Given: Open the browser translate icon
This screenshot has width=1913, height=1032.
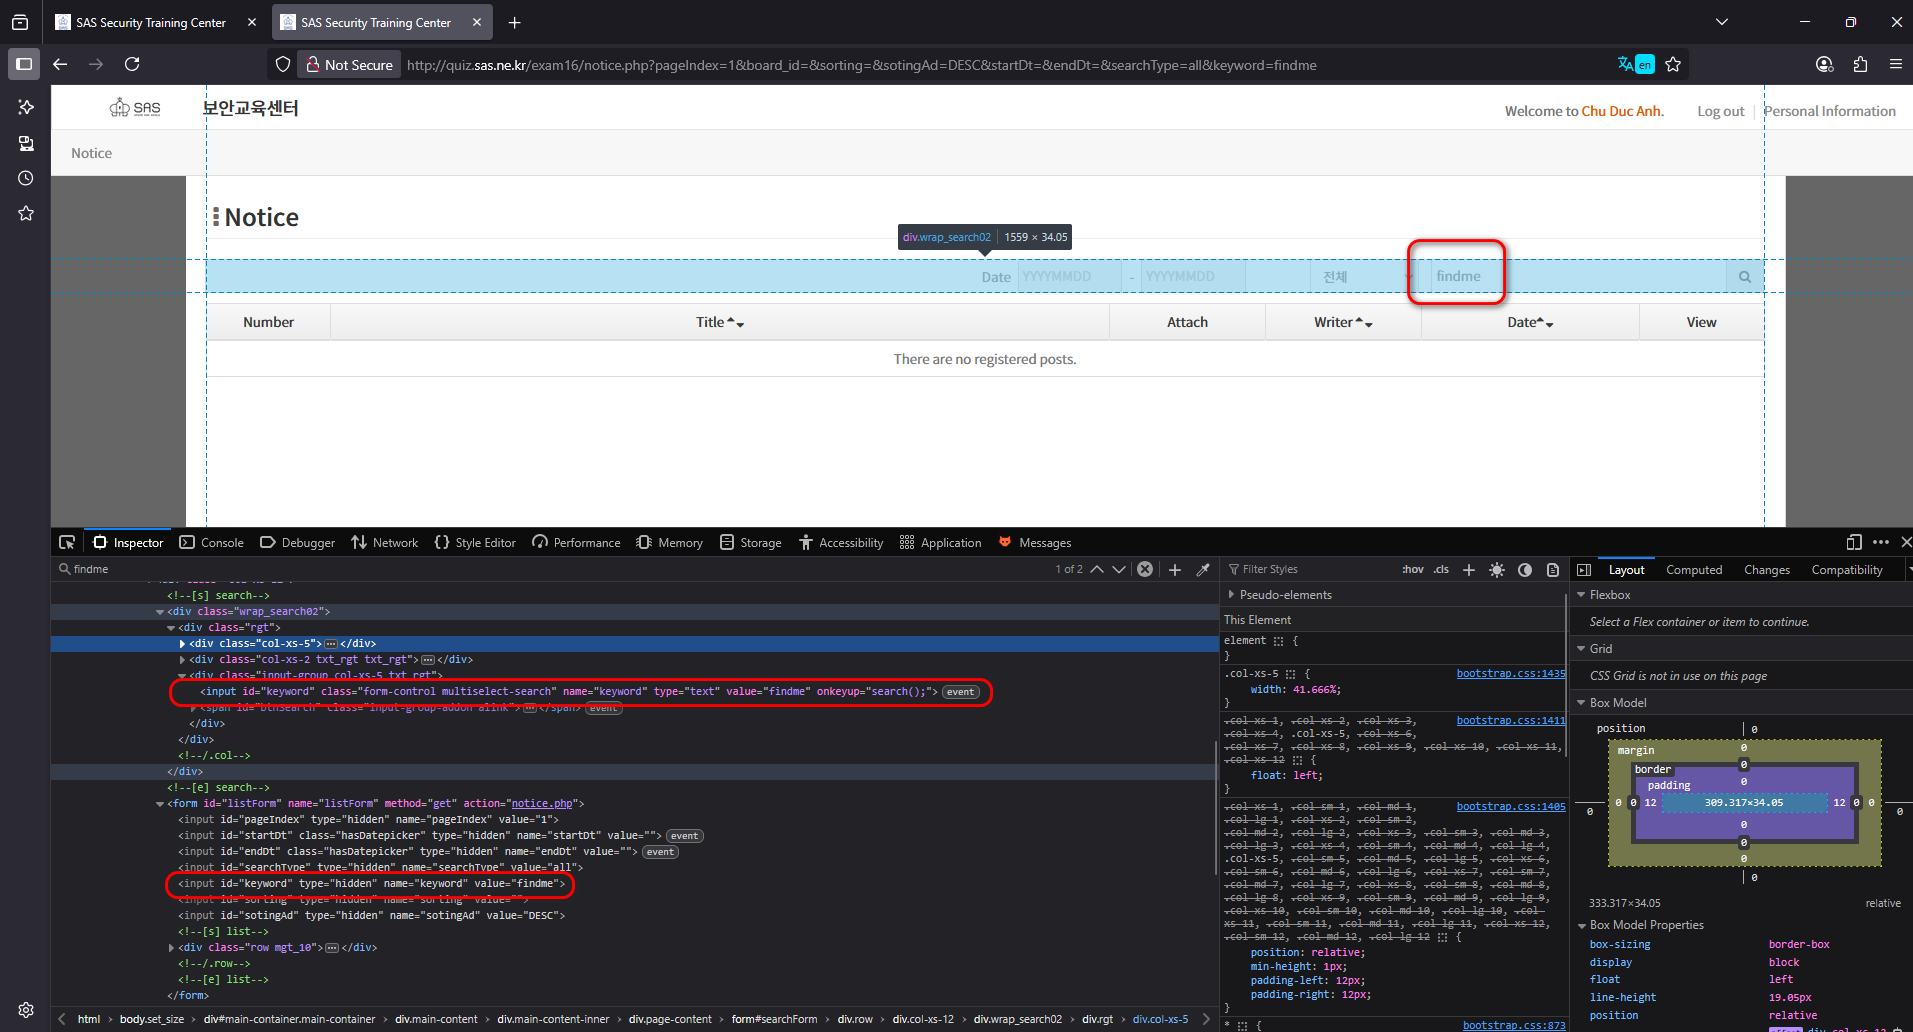Looking at the screenshot, I should click(x=1635, y=65).
